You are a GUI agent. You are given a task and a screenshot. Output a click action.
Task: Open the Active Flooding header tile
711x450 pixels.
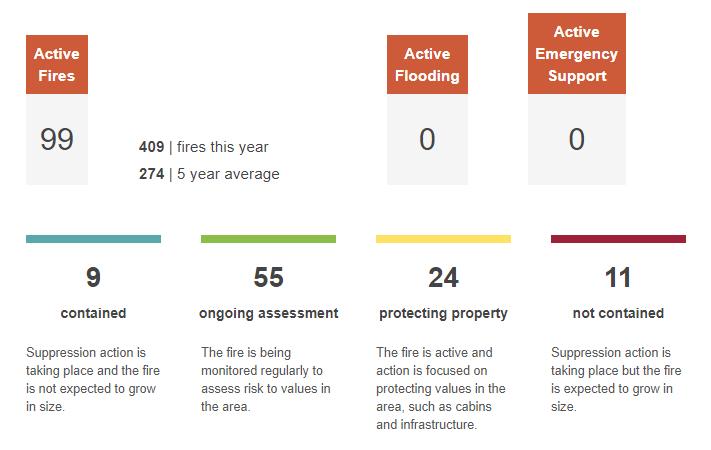click(427, 64)
